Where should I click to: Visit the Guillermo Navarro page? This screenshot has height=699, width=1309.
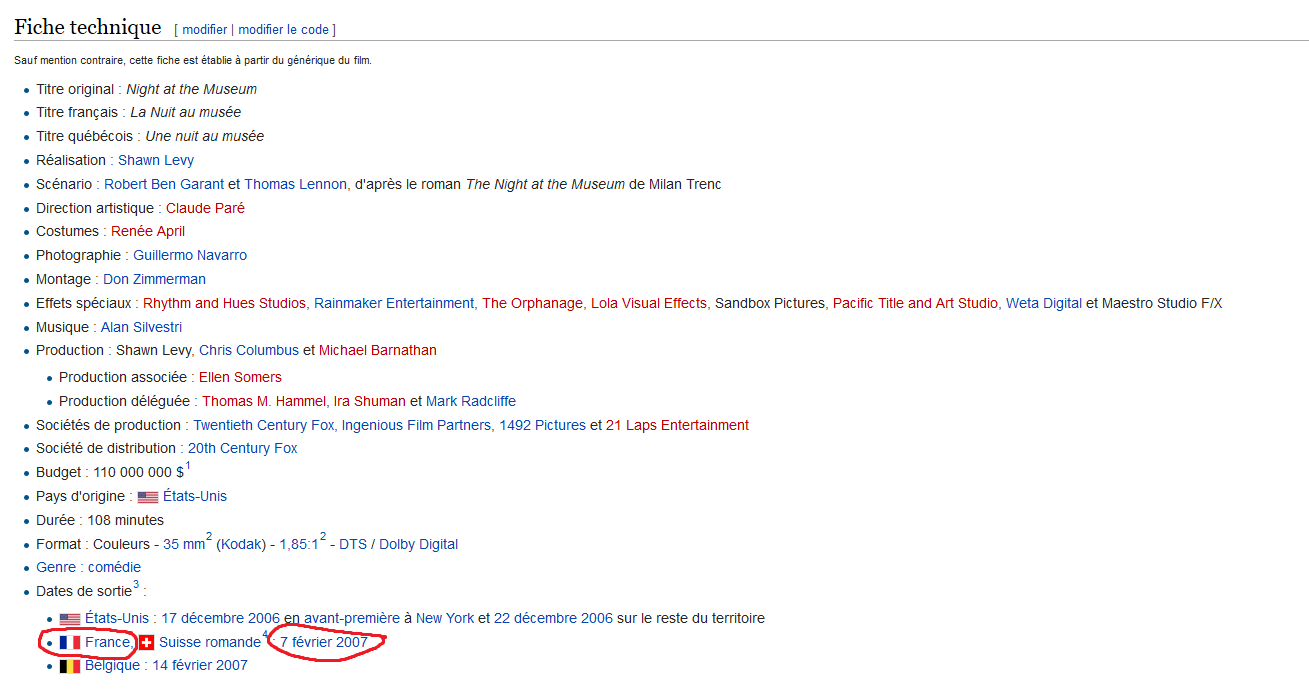pos(190,255)
